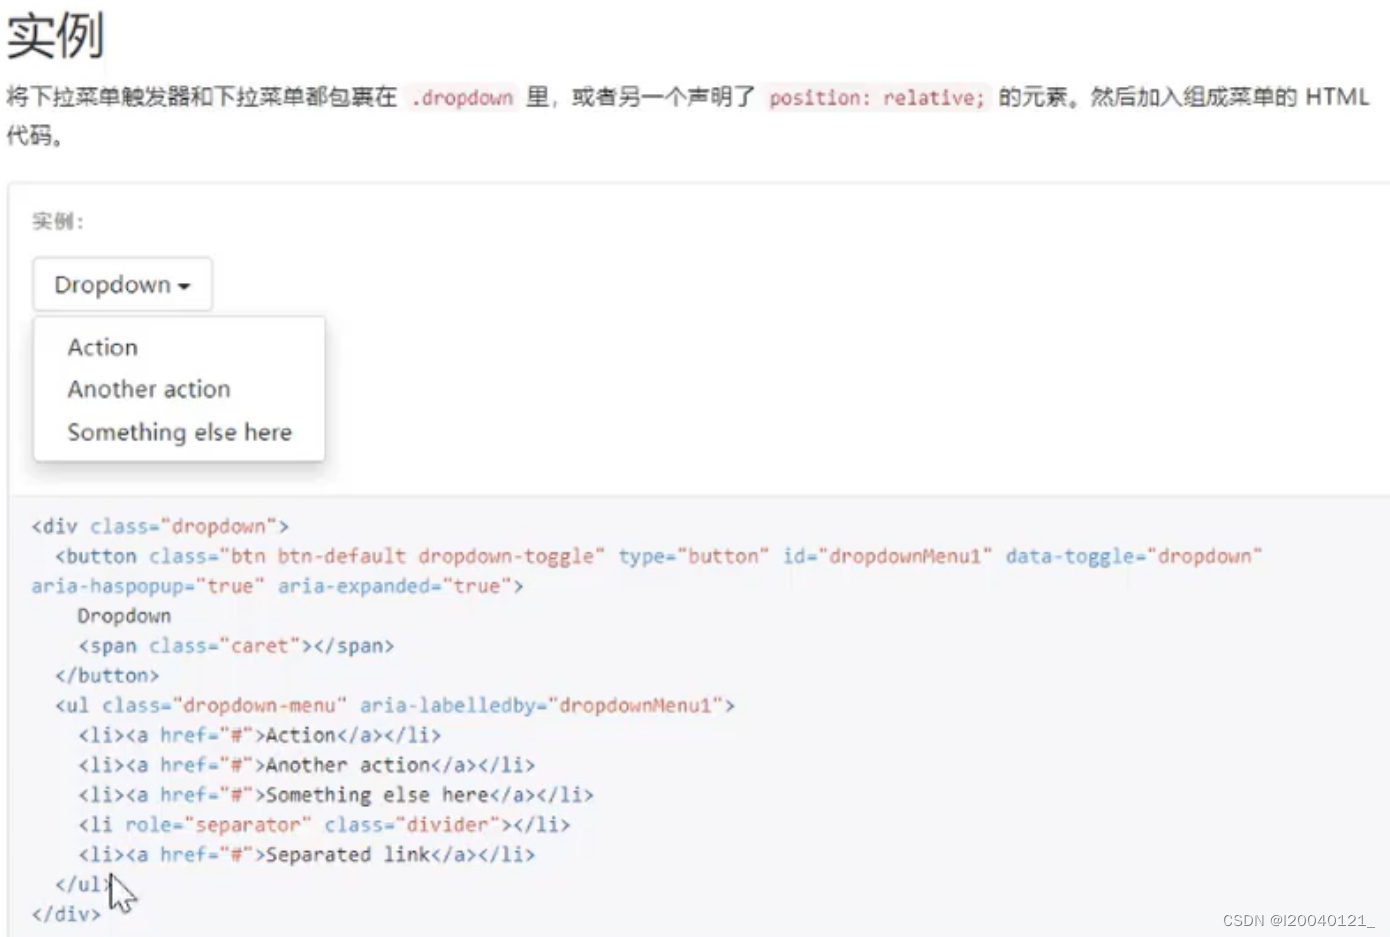Click code line li role="separator"
The image size is (1390, 937).
point(324,825)
